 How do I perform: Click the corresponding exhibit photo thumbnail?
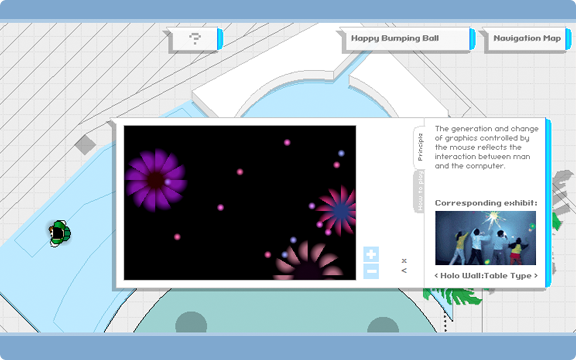click(485, 238)
